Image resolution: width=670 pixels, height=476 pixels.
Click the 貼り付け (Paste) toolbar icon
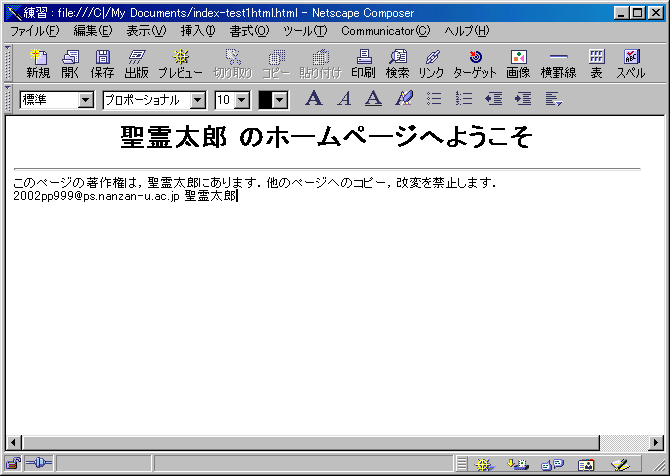(320, 63)
